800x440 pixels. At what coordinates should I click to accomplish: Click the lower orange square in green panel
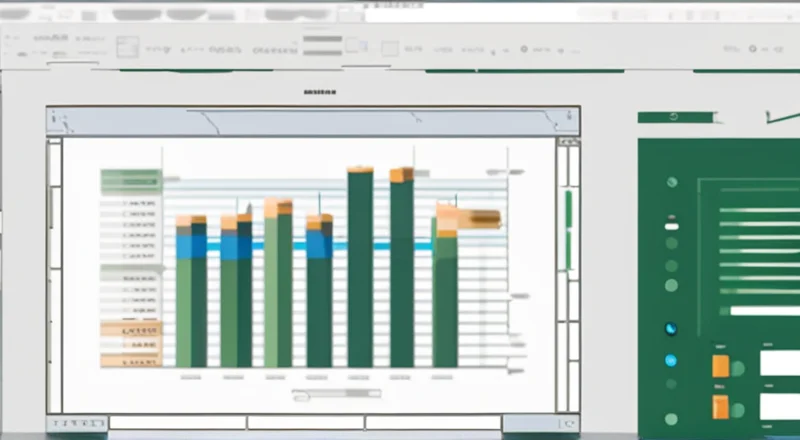tap(720, 406)
